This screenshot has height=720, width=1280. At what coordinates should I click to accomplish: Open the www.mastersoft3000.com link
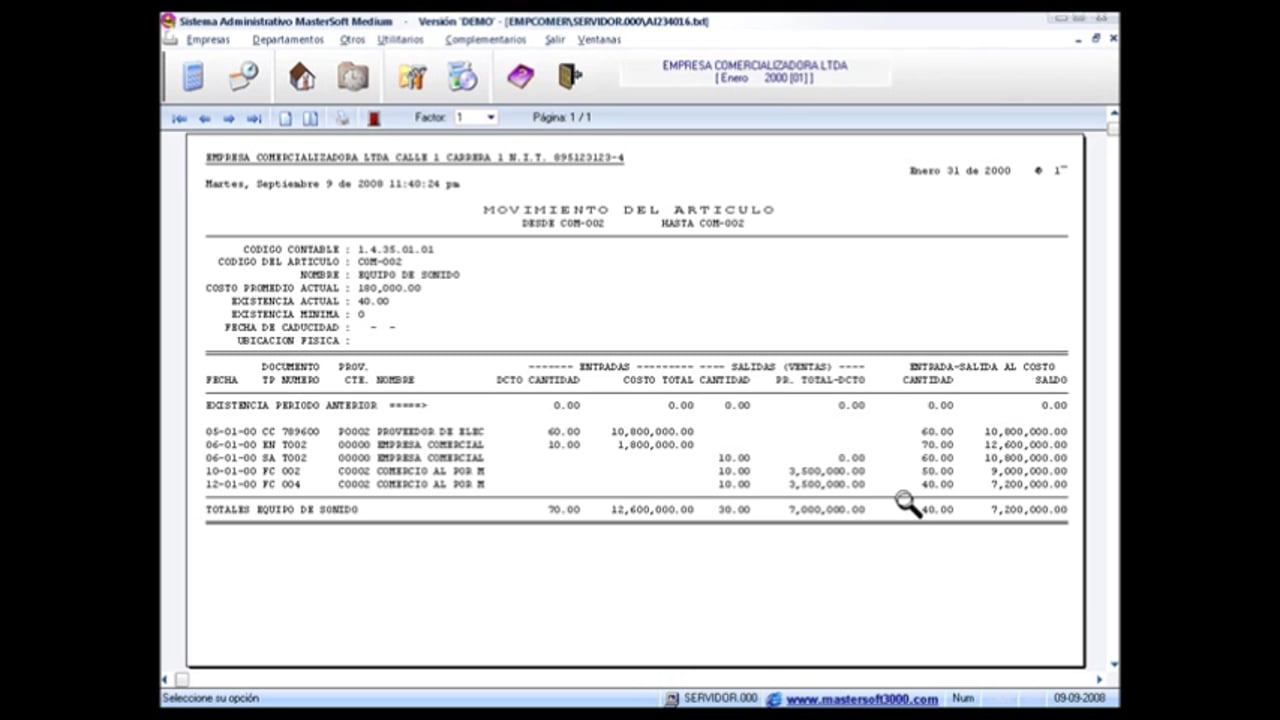[x=861, y=699]
